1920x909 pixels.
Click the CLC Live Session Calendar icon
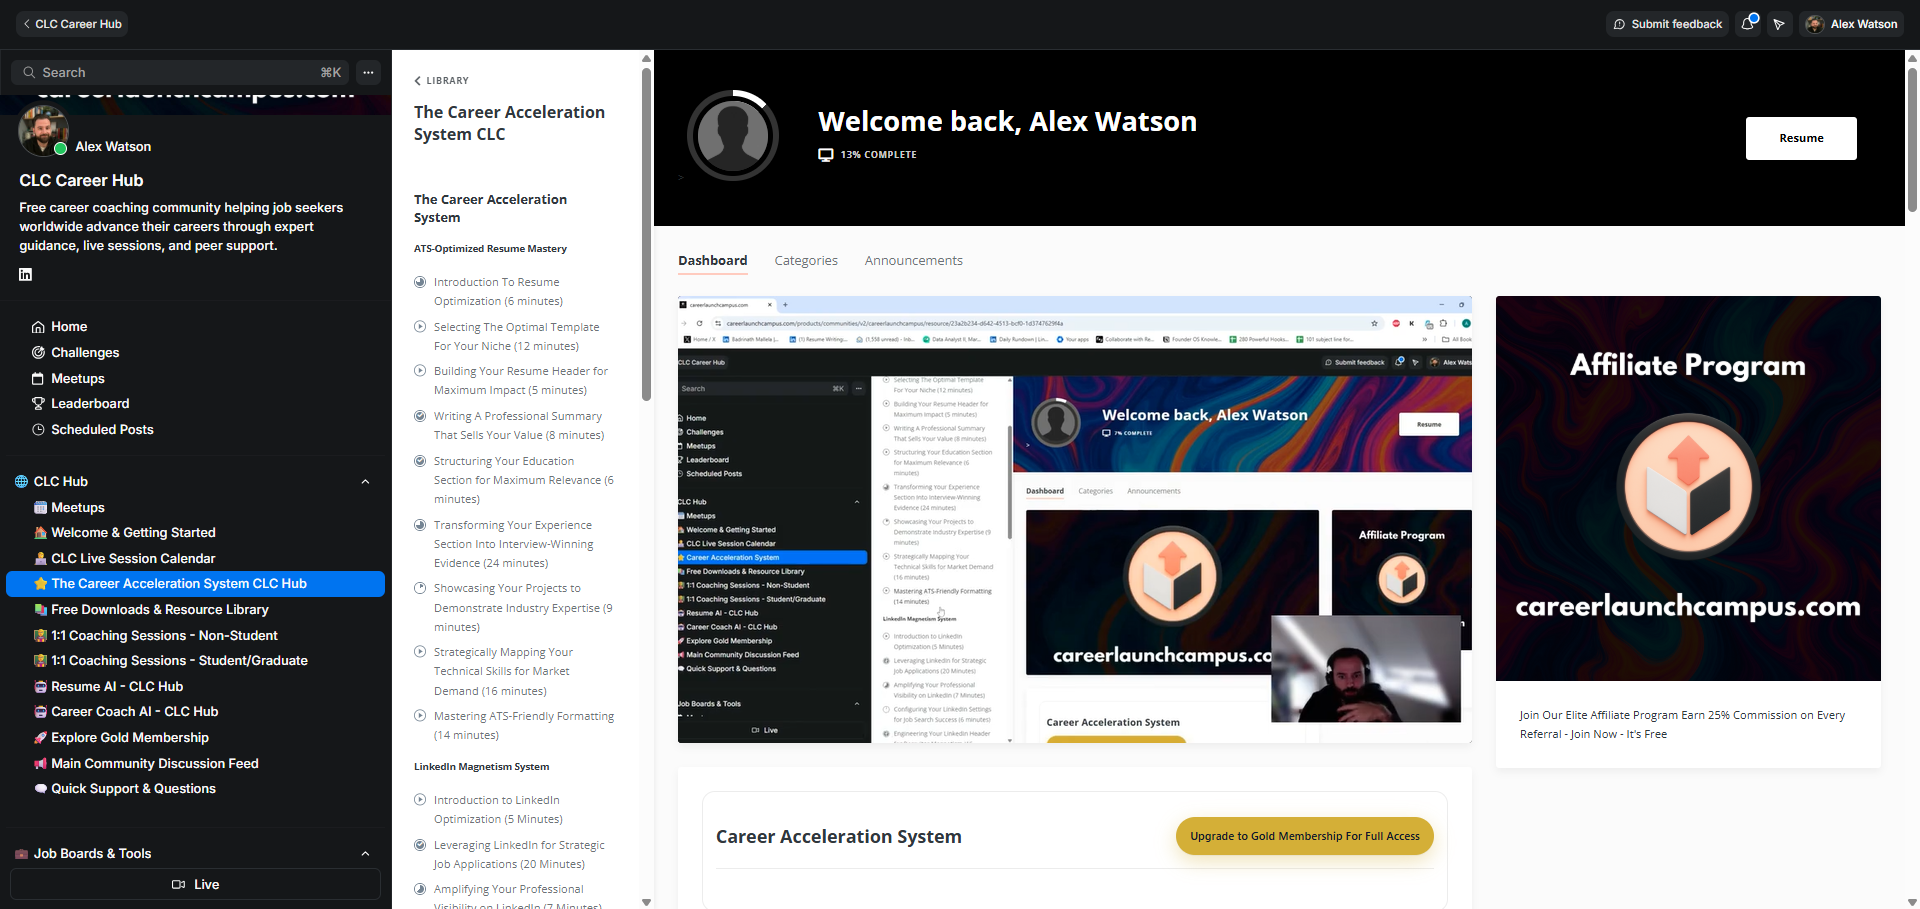coord(41,559)
